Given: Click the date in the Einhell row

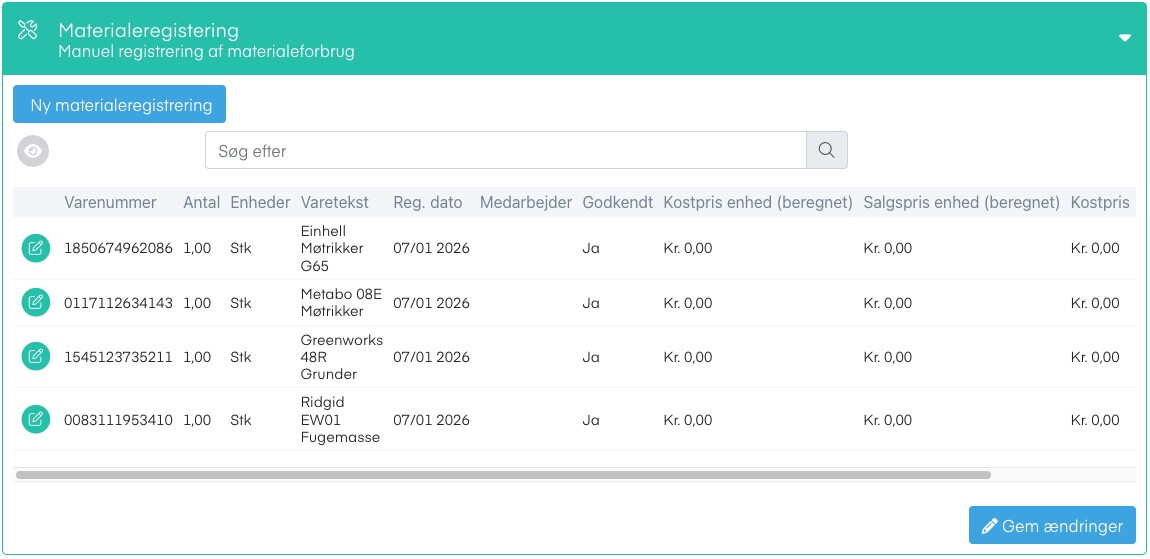Looking at the screenshot, I should (x=431, y=248).
